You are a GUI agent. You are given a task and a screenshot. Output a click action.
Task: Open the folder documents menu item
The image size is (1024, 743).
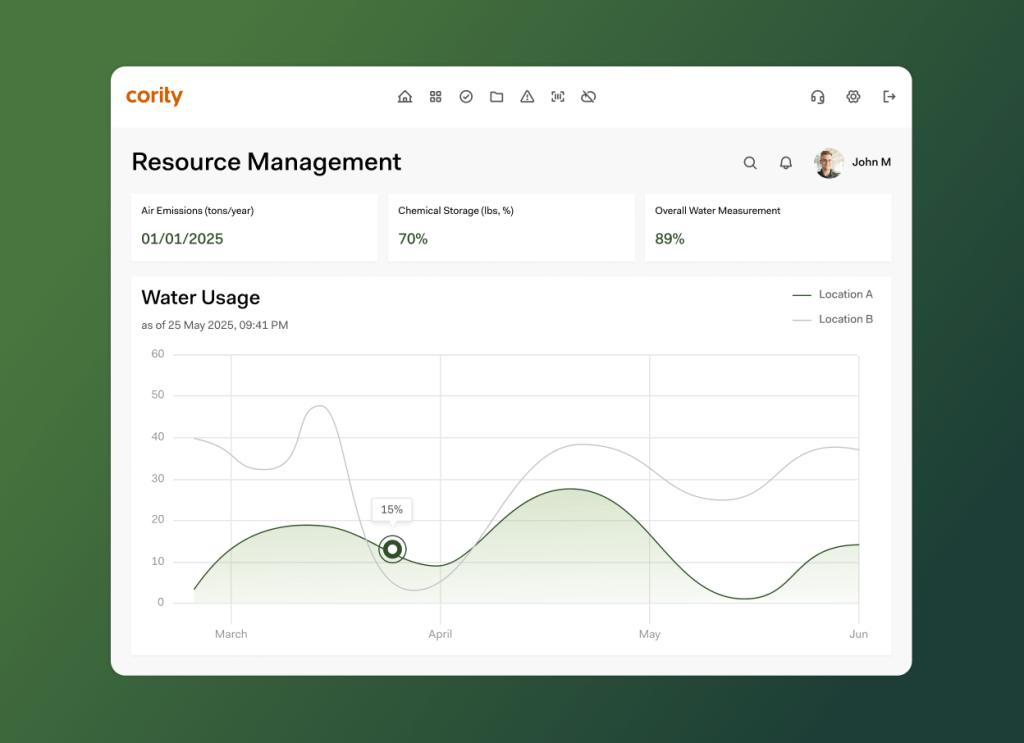pyautogui.click(x=497, y=96)
